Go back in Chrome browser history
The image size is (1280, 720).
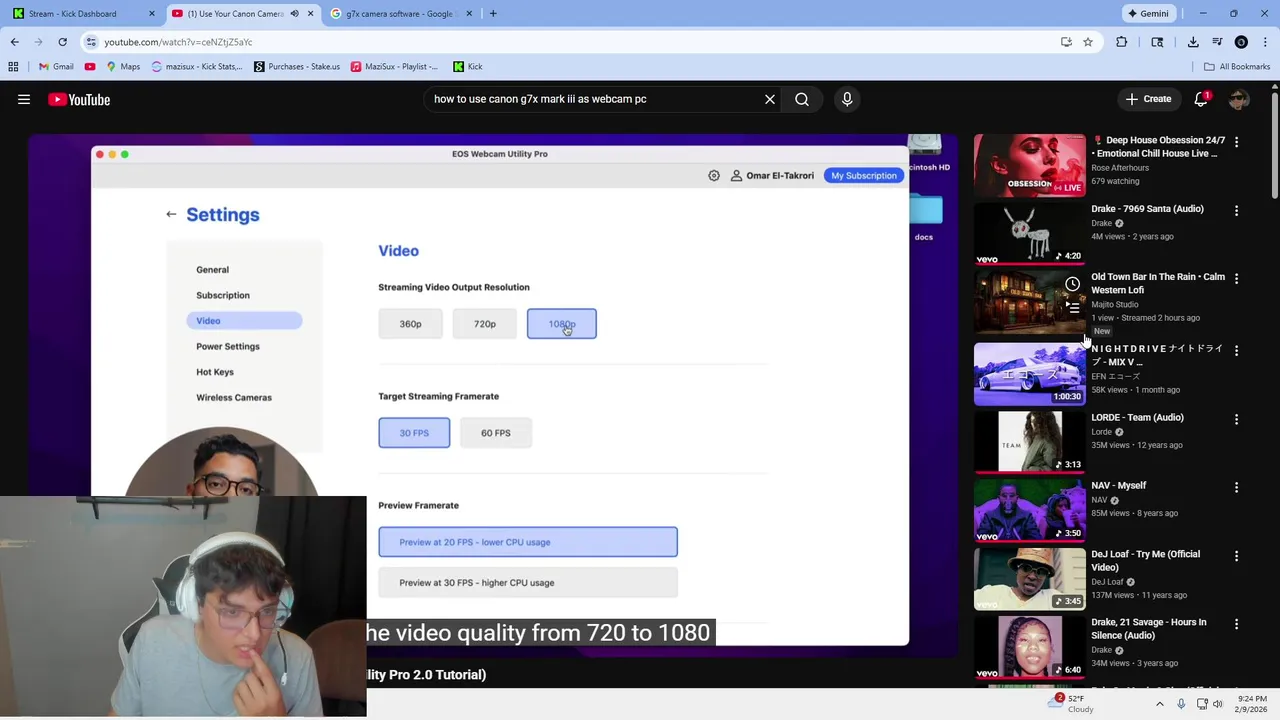15,42
